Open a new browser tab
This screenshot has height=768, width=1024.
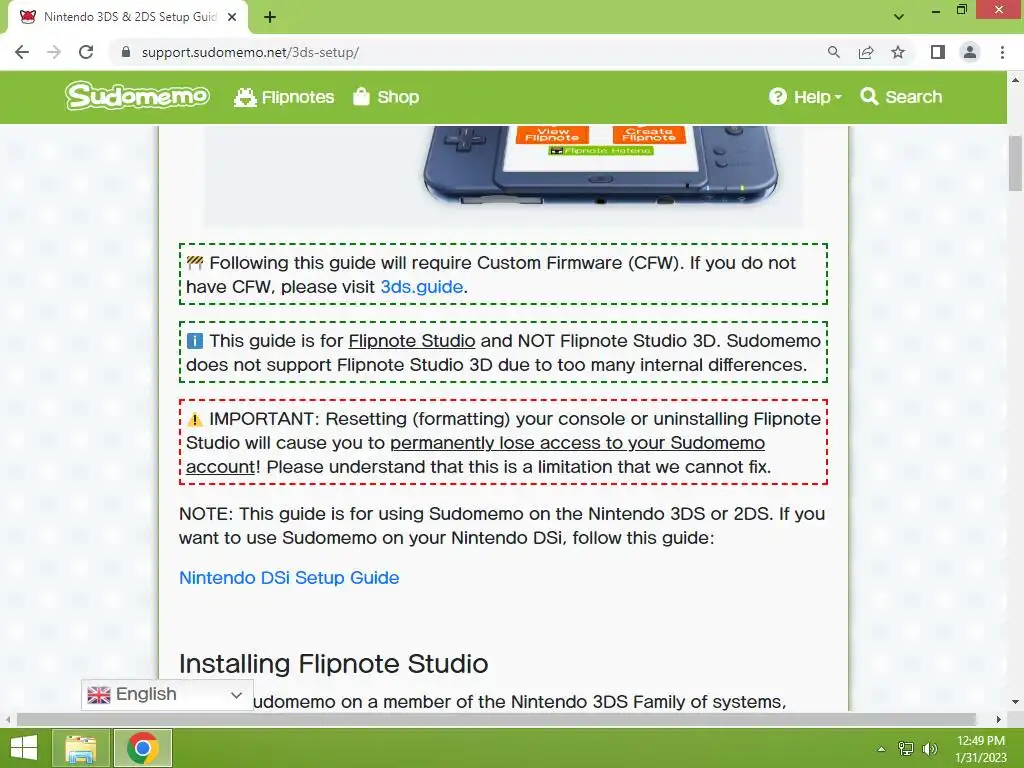click(270, 17)
